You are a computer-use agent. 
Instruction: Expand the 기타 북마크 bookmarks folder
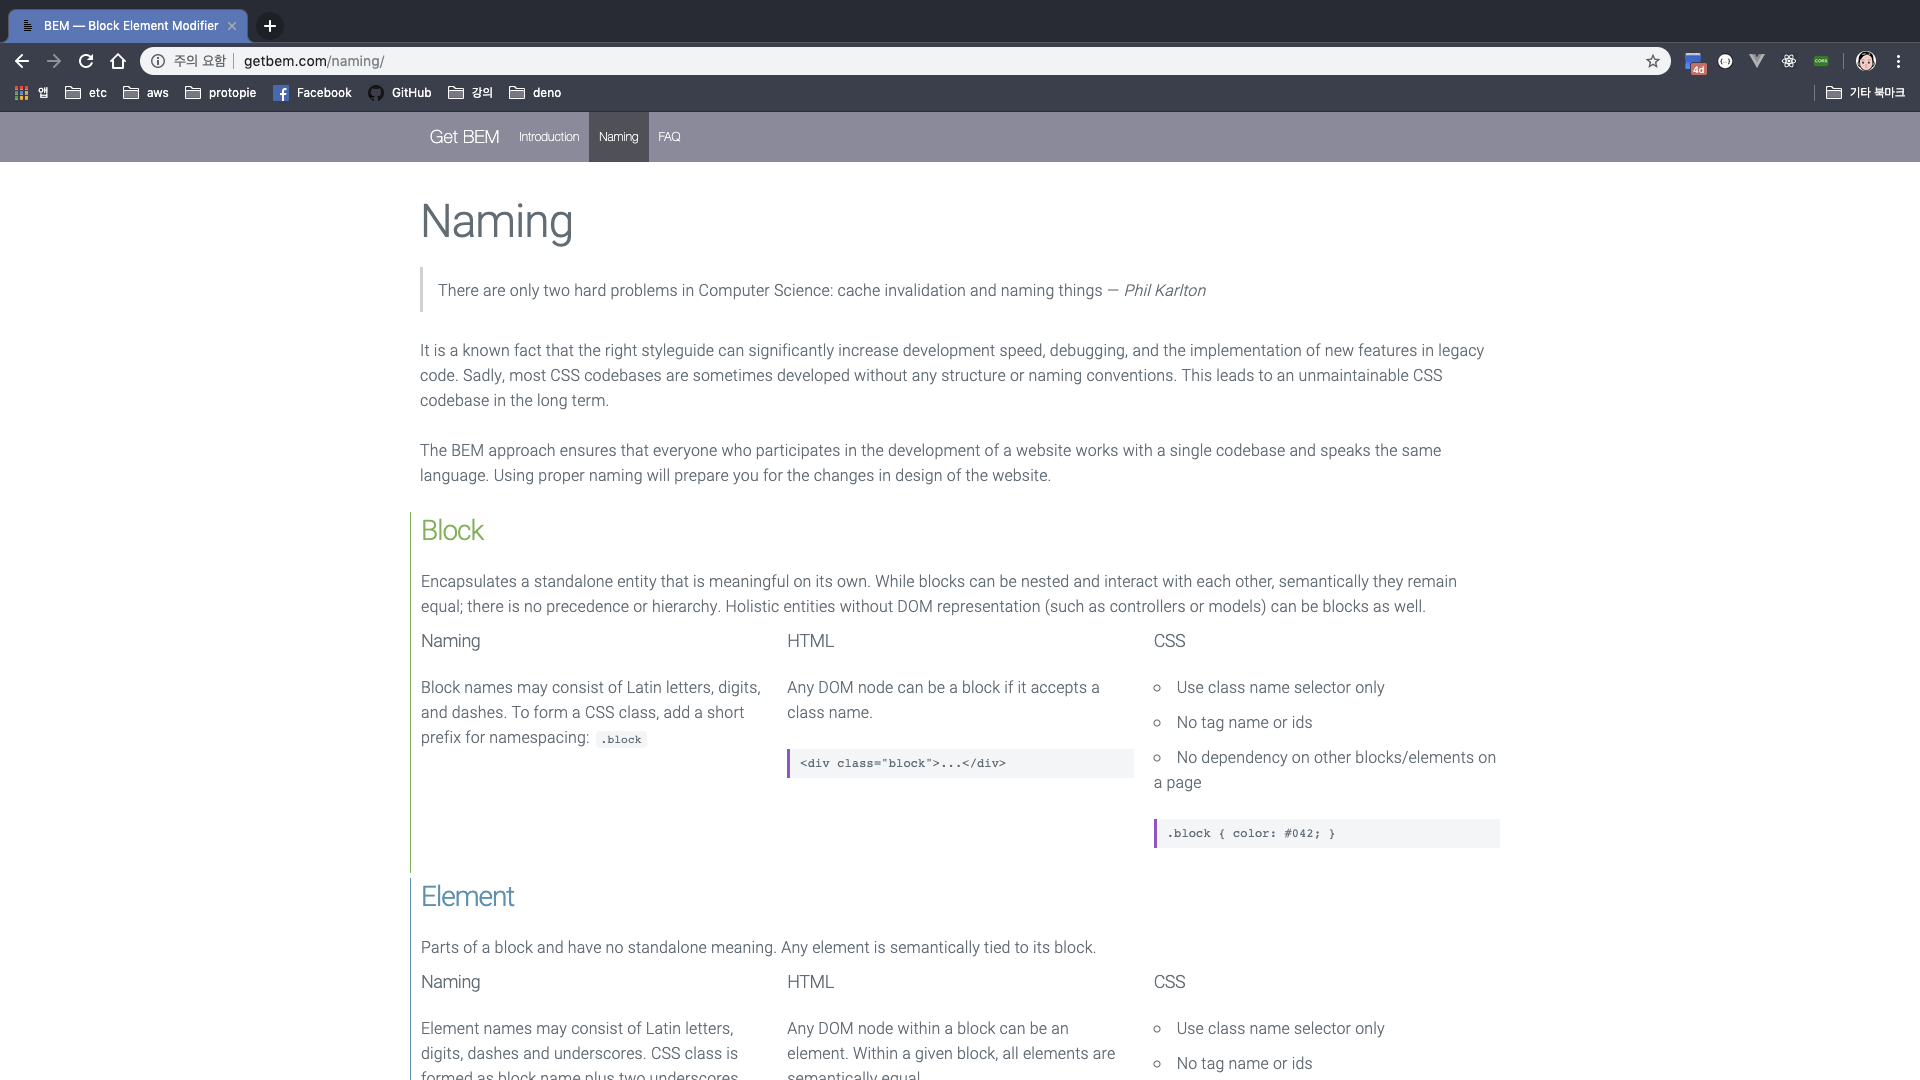(1865, 93)
